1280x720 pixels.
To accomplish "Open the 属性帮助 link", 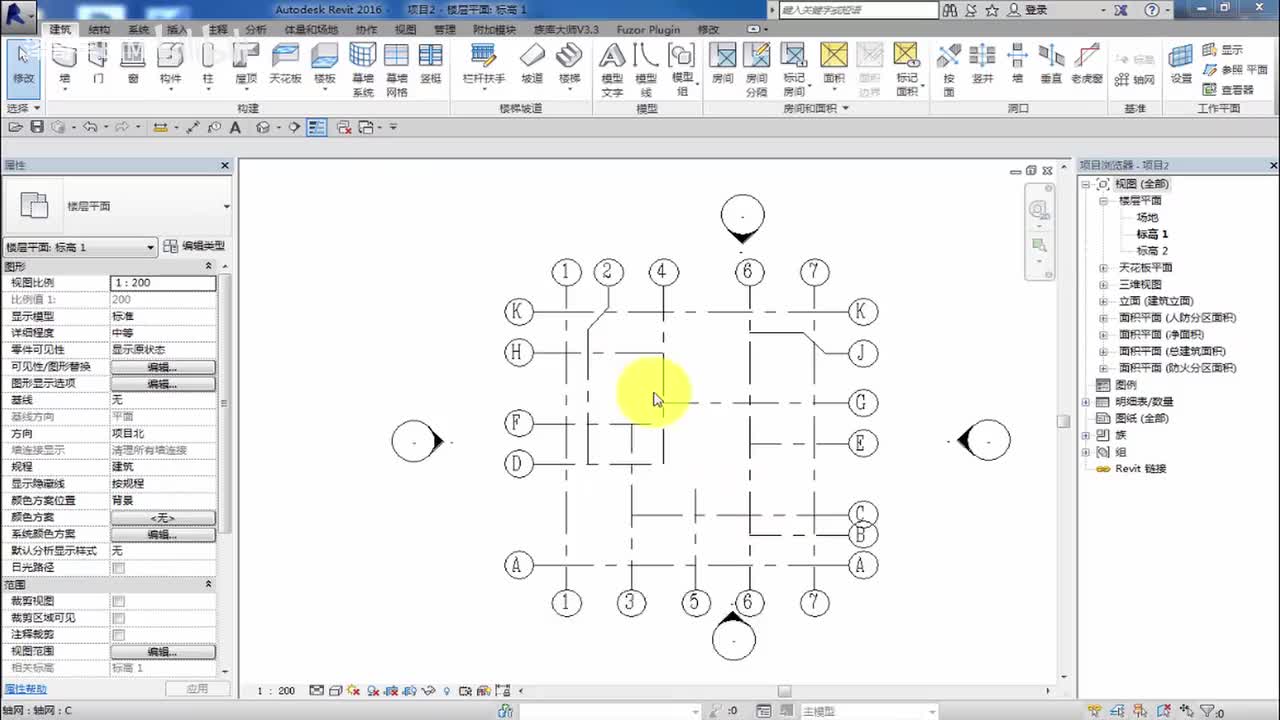I will point(25,689).
